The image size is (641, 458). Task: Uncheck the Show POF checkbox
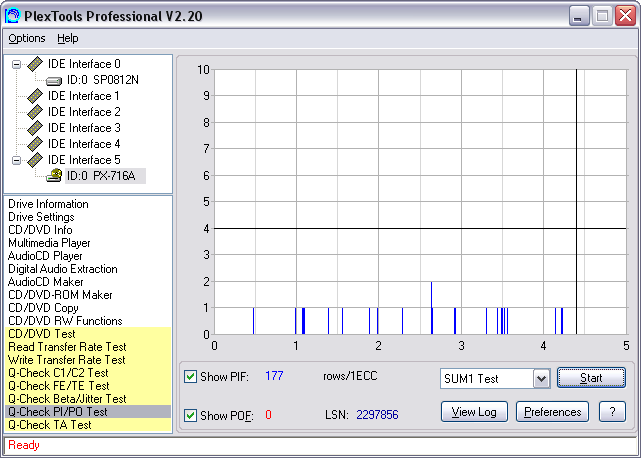click(190, 415)
